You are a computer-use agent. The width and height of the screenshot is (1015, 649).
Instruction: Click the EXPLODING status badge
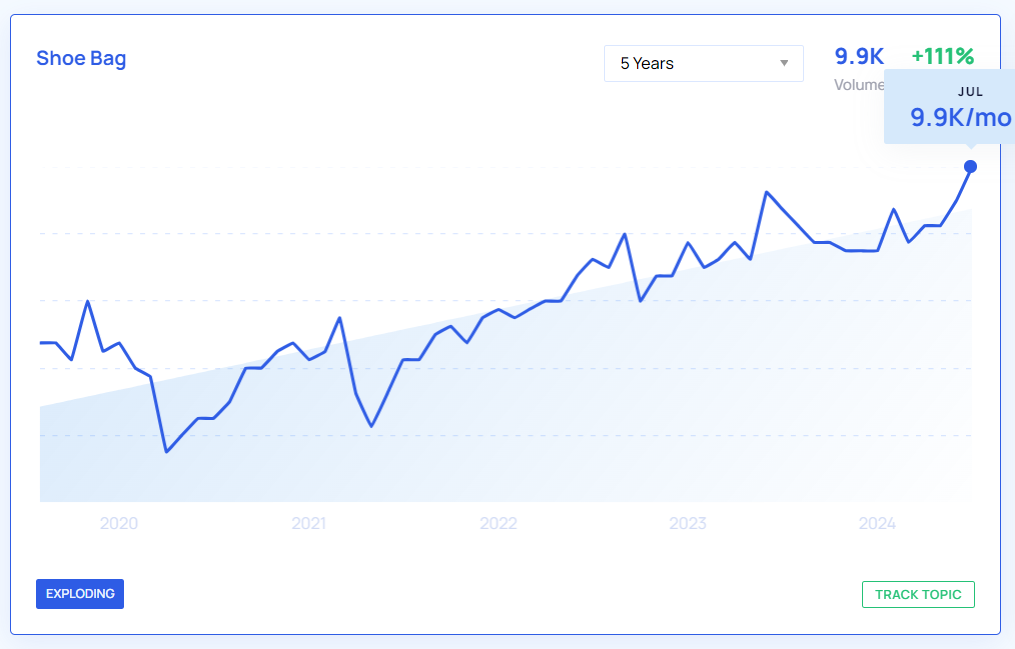[x=80, y=594]
